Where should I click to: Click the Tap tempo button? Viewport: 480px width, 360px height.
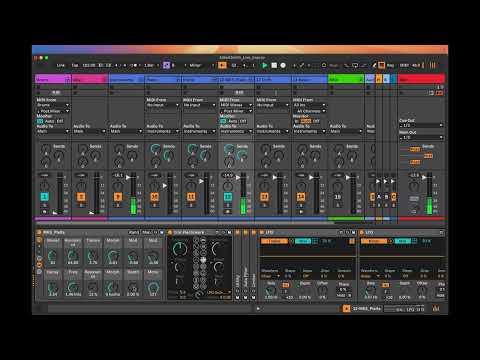pos(75,66)
